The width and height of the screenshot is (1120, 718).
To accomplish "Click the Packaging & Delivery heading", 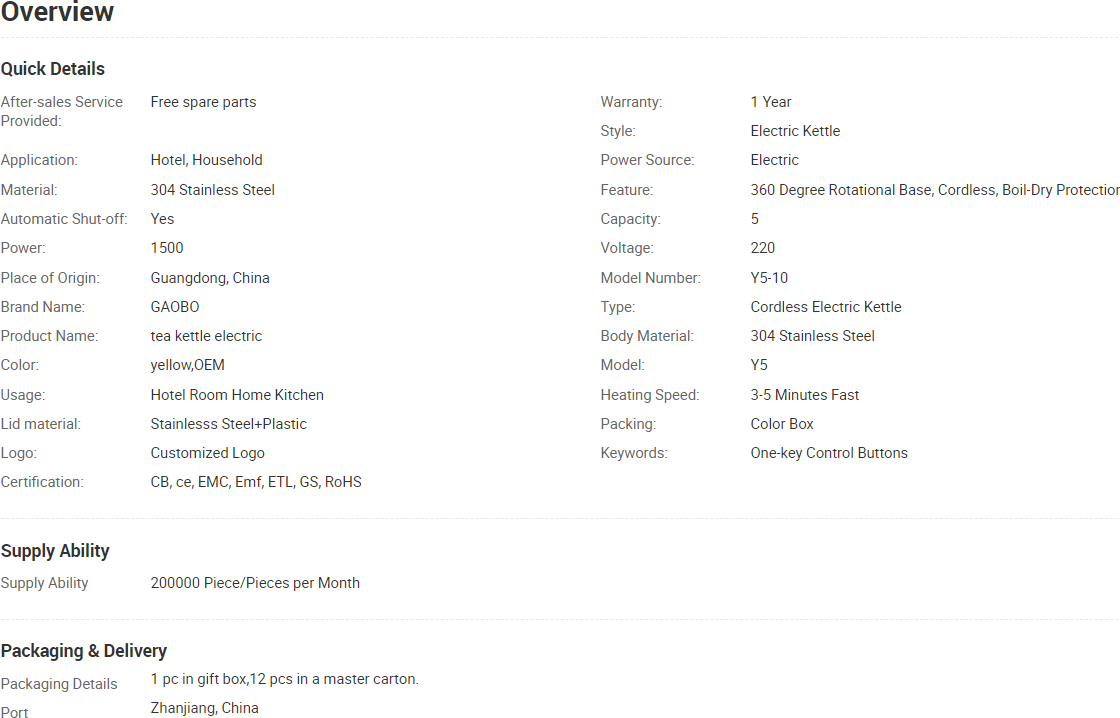I will pos(84,651).
